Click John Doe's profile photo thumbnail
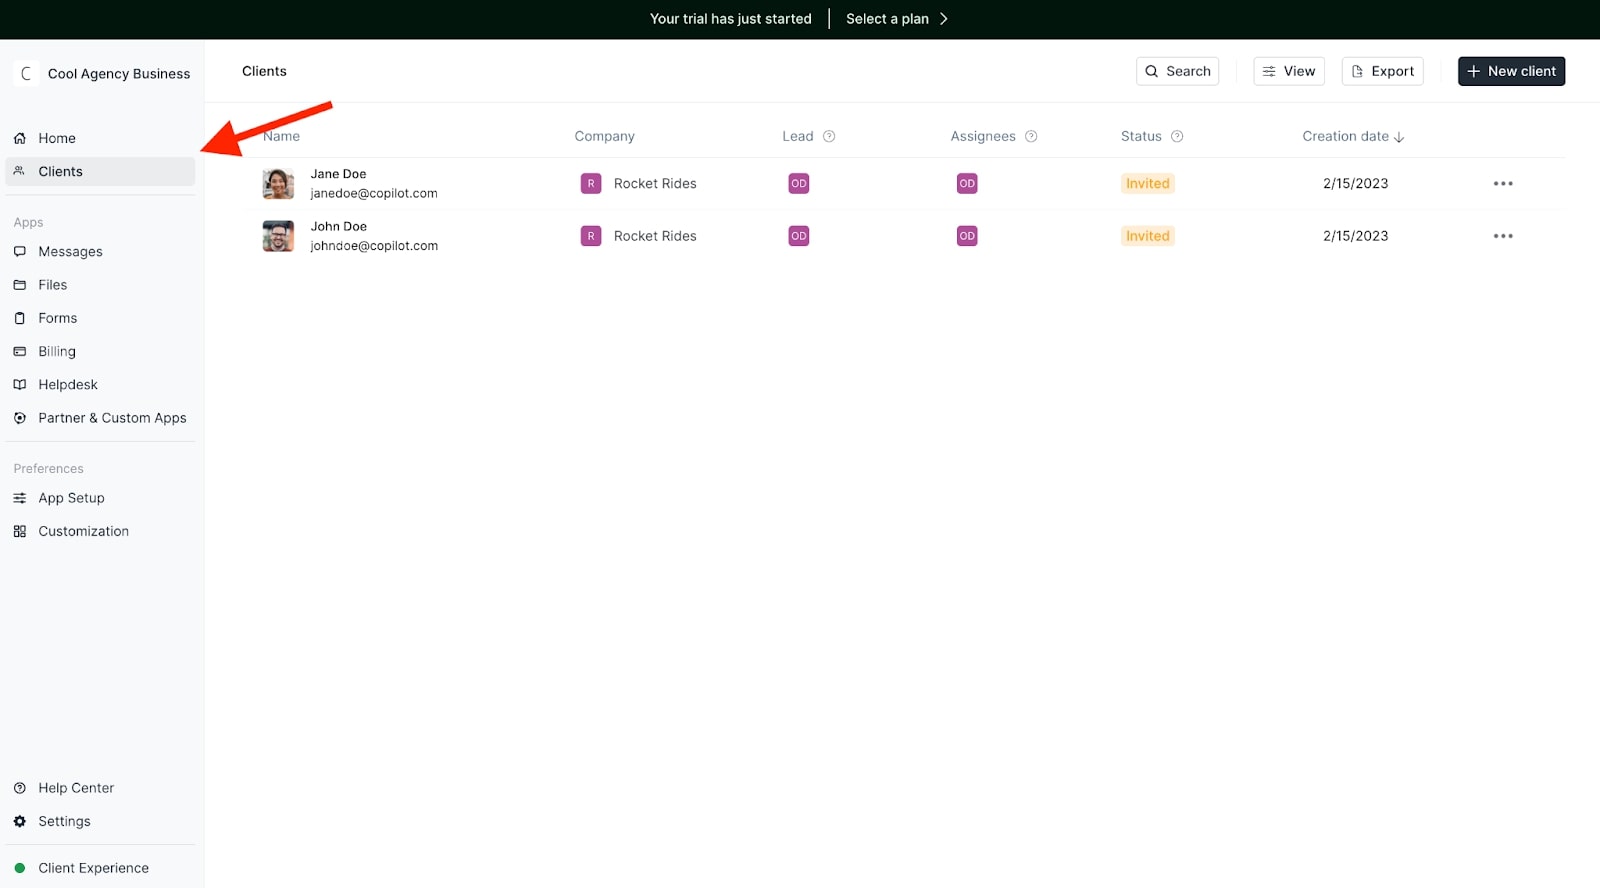The image size is (1600, 888). click(278, 236)
